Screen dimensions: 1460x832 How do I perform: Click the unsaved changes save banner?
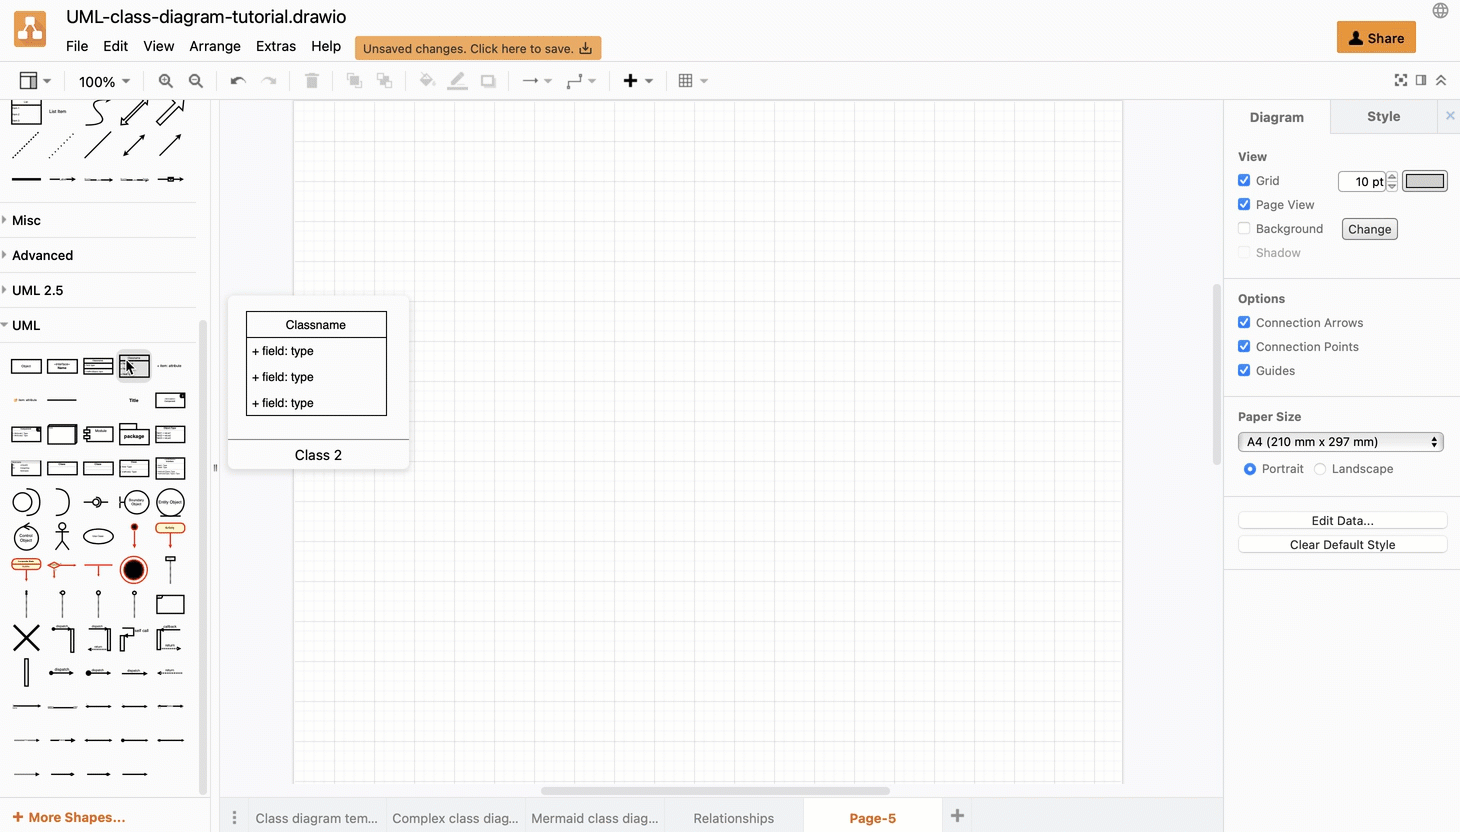click(477, 47)
